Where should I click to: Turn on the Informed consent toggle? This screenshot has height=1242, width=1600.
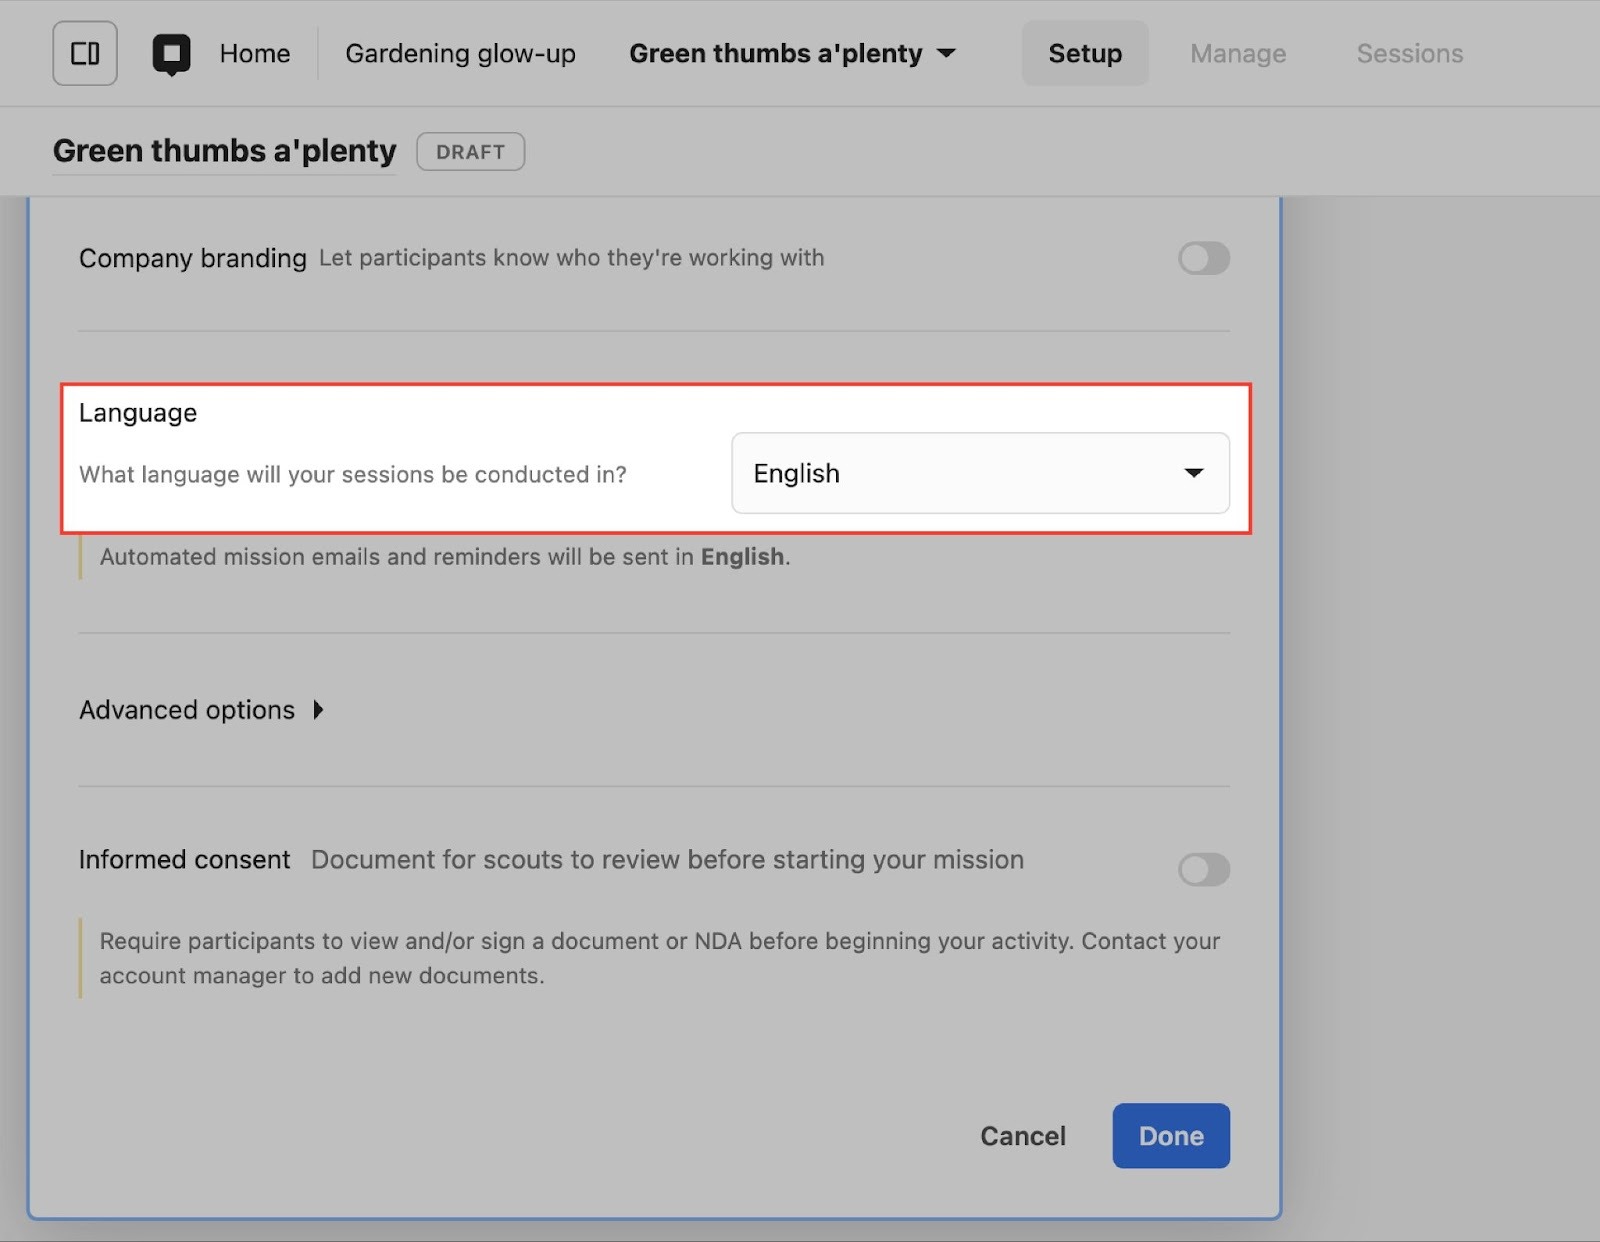[1203, 869]
